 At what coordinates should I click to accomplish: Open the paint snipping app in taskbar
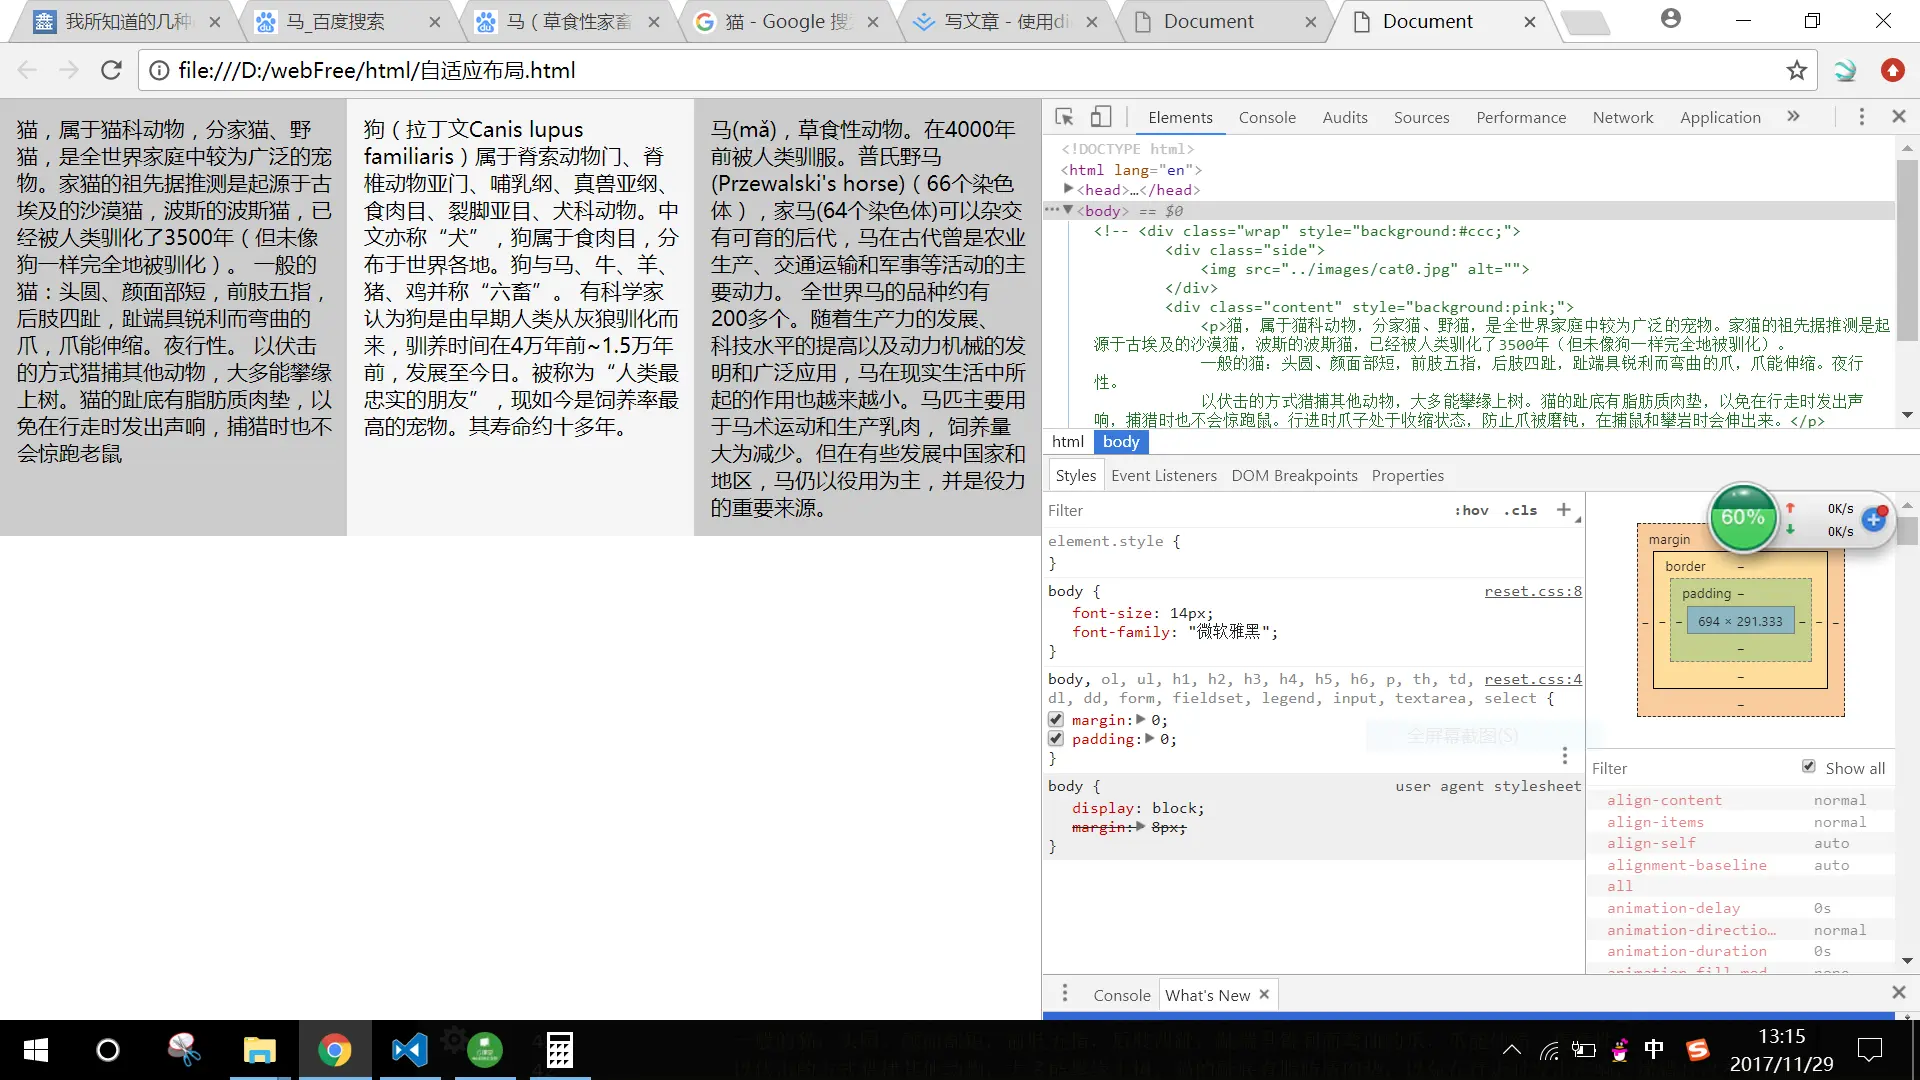[x=184, y=1050]
